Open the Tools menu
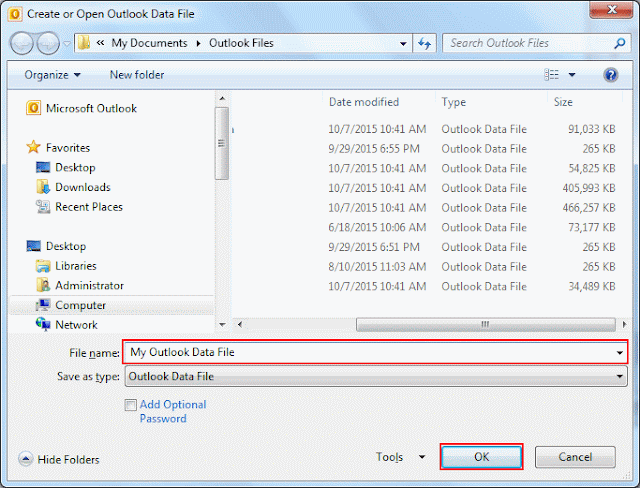640x488 pixels. [x=400, y=457]
